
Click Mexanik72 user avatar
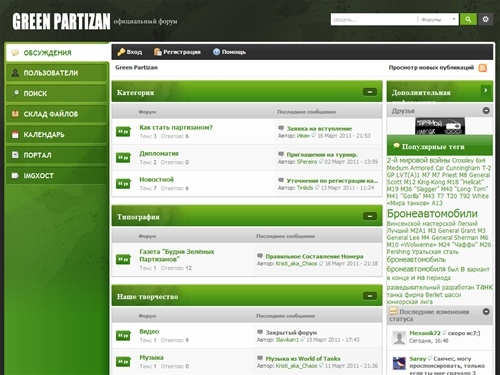(399, 338)
